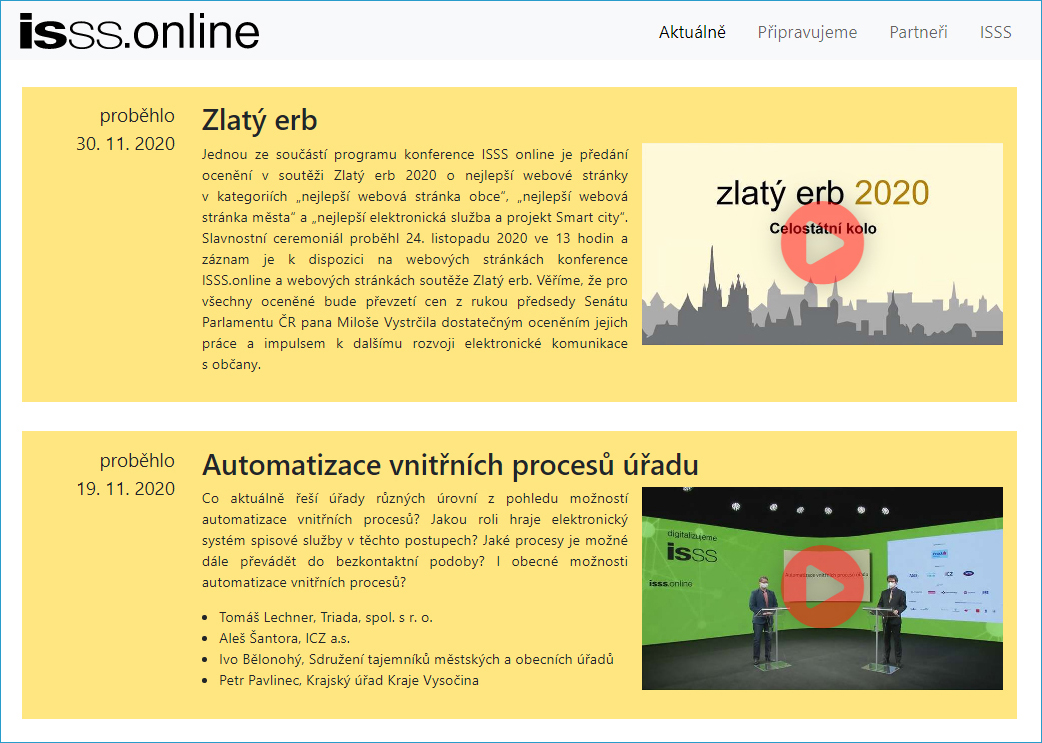Navigate to the ISSS menu item
Image resolution: width=1042 pixels, height=743 pixels.
point(995,32)
